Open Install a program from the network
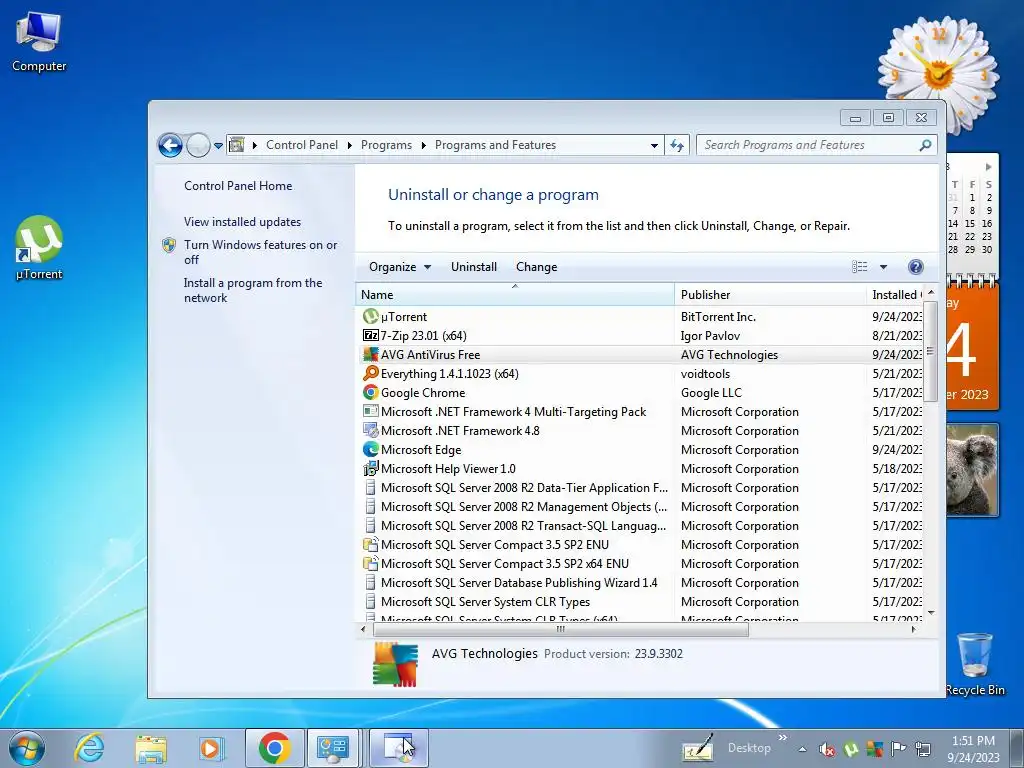 coord(253,290)
